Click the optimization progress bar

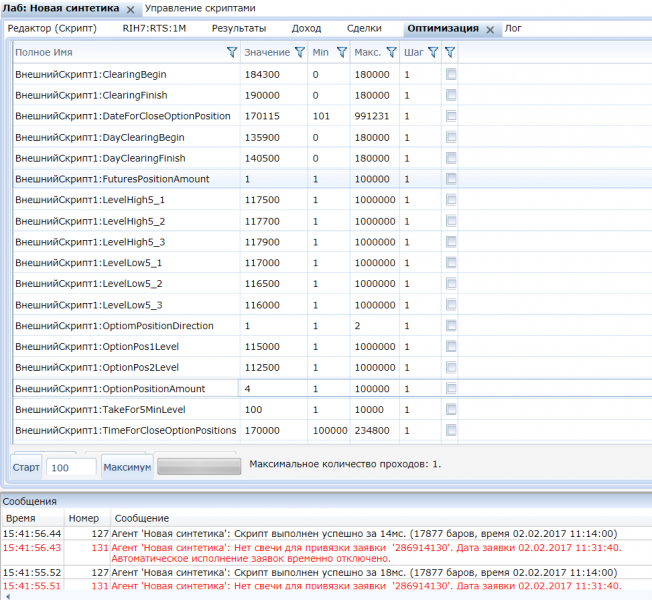click(199, 466)
